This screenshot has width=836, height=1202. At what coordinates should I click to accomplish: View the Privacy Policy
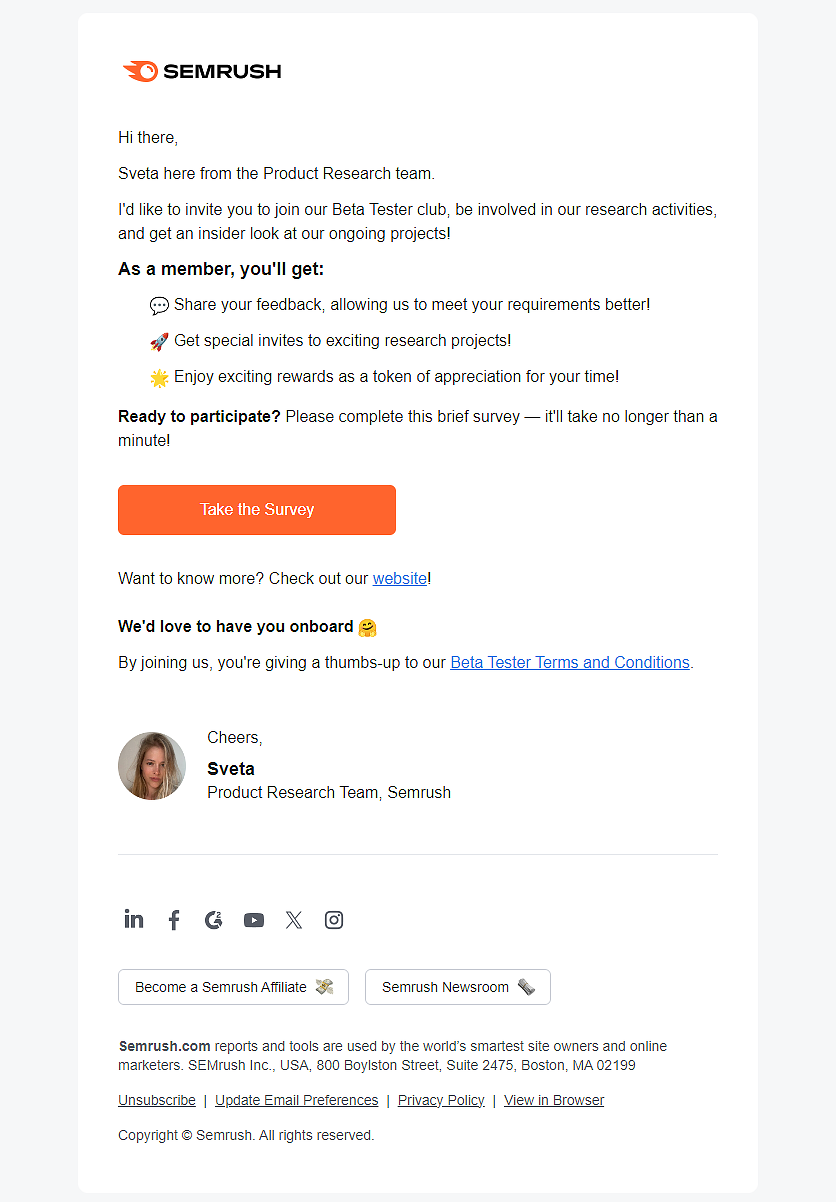(x=441, y=1100)
